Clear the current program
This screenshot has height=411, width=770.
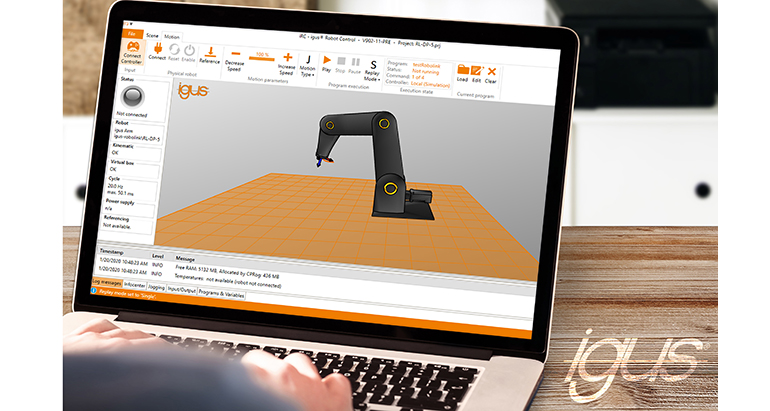click(491, 72)
